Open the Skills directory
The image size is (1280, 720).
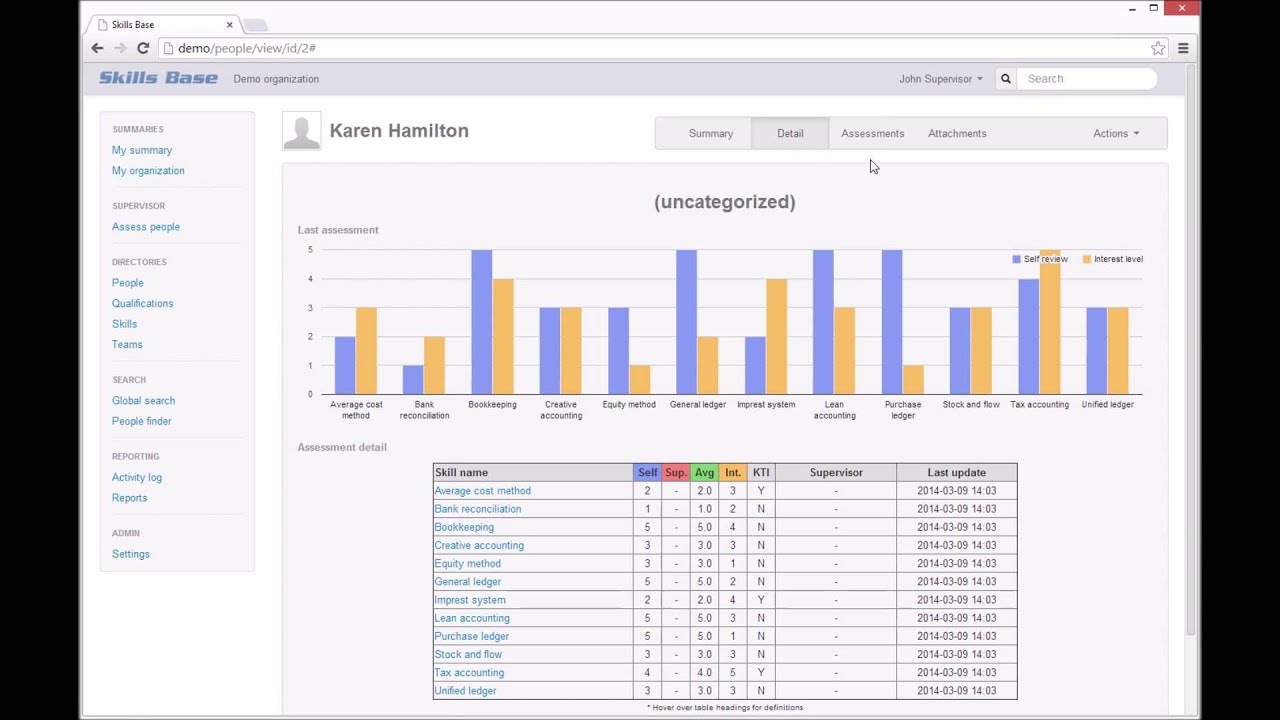(x=125, y=324)
